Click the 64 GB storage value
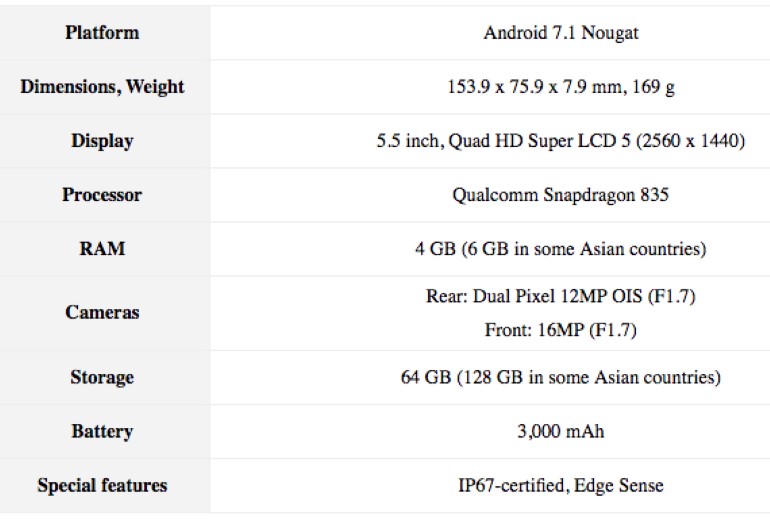Screen dimensions: 770x519 [560, 378]
